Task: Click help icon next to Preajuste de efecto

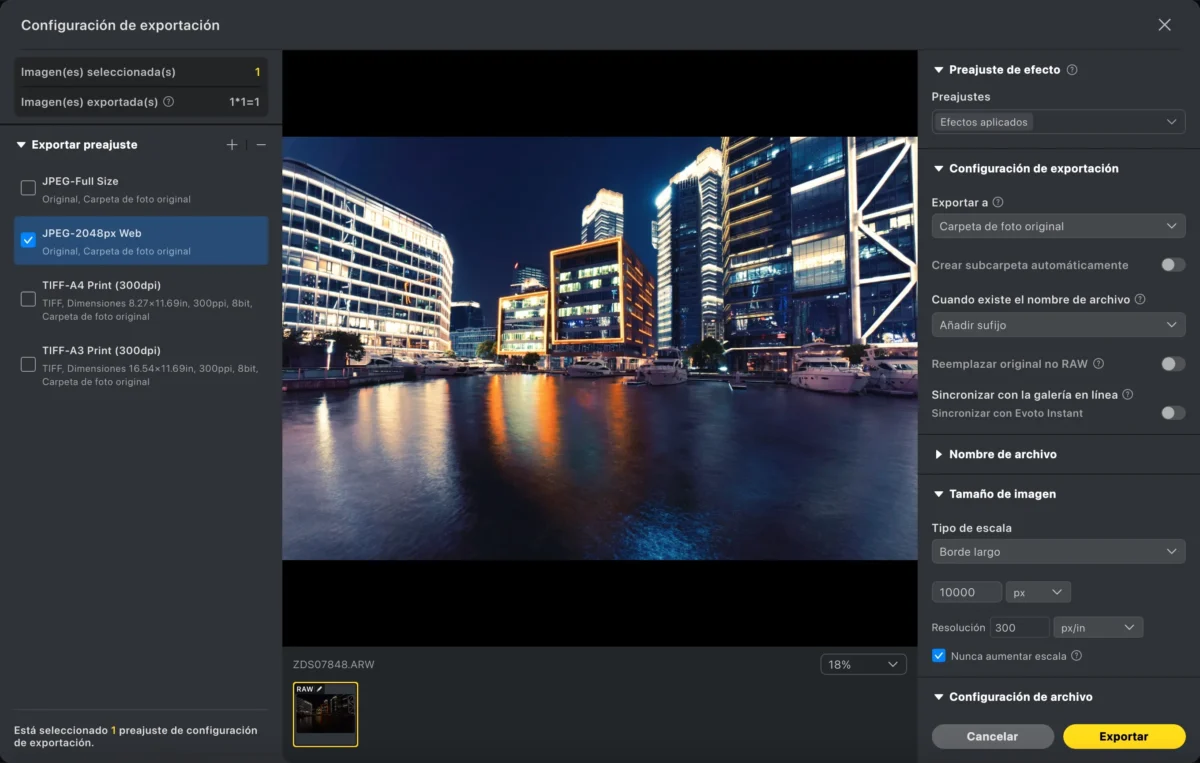Action: [1072, 70]
